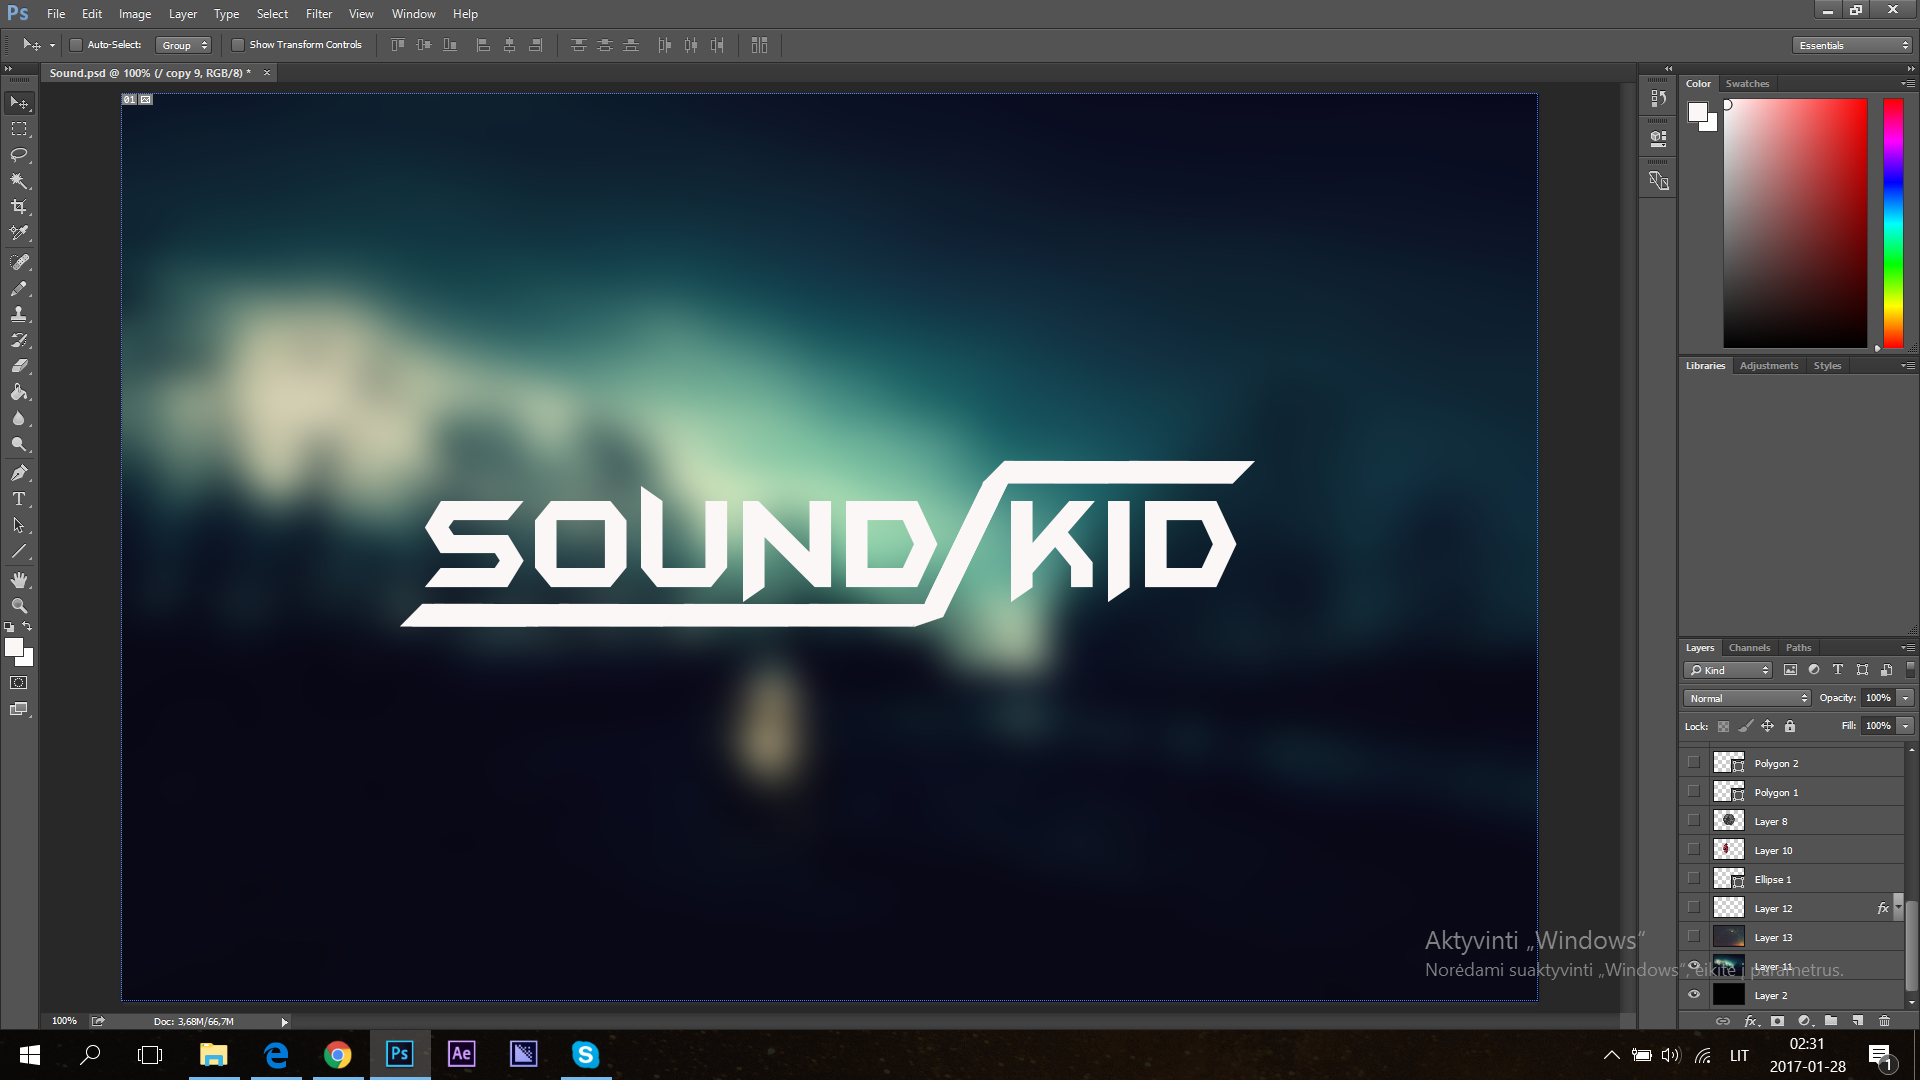Enable Show Transform Controls checkbox
Screen dimensions: 1920x1080
click(238, 45)
